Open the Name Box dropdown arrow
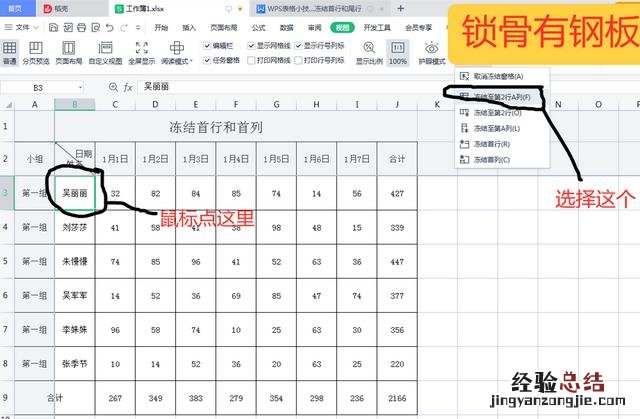 [80, 87]
